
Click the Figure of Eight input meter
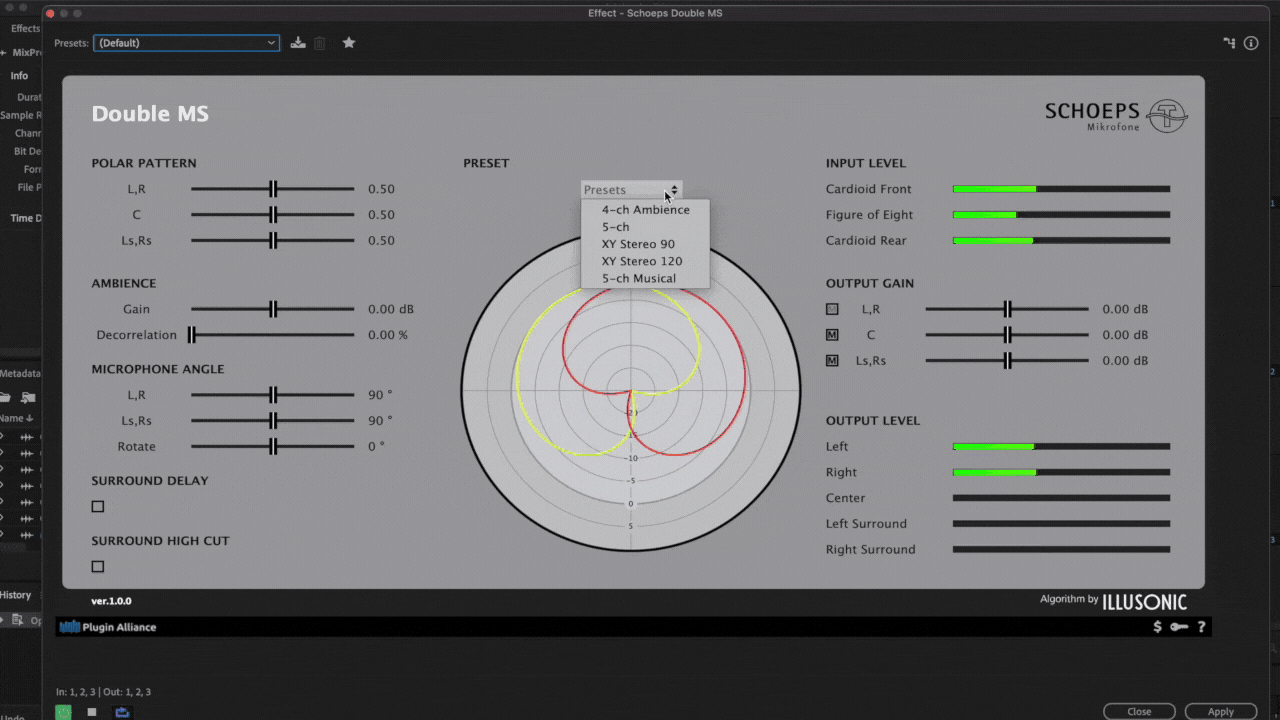[x=1061, y=215]
